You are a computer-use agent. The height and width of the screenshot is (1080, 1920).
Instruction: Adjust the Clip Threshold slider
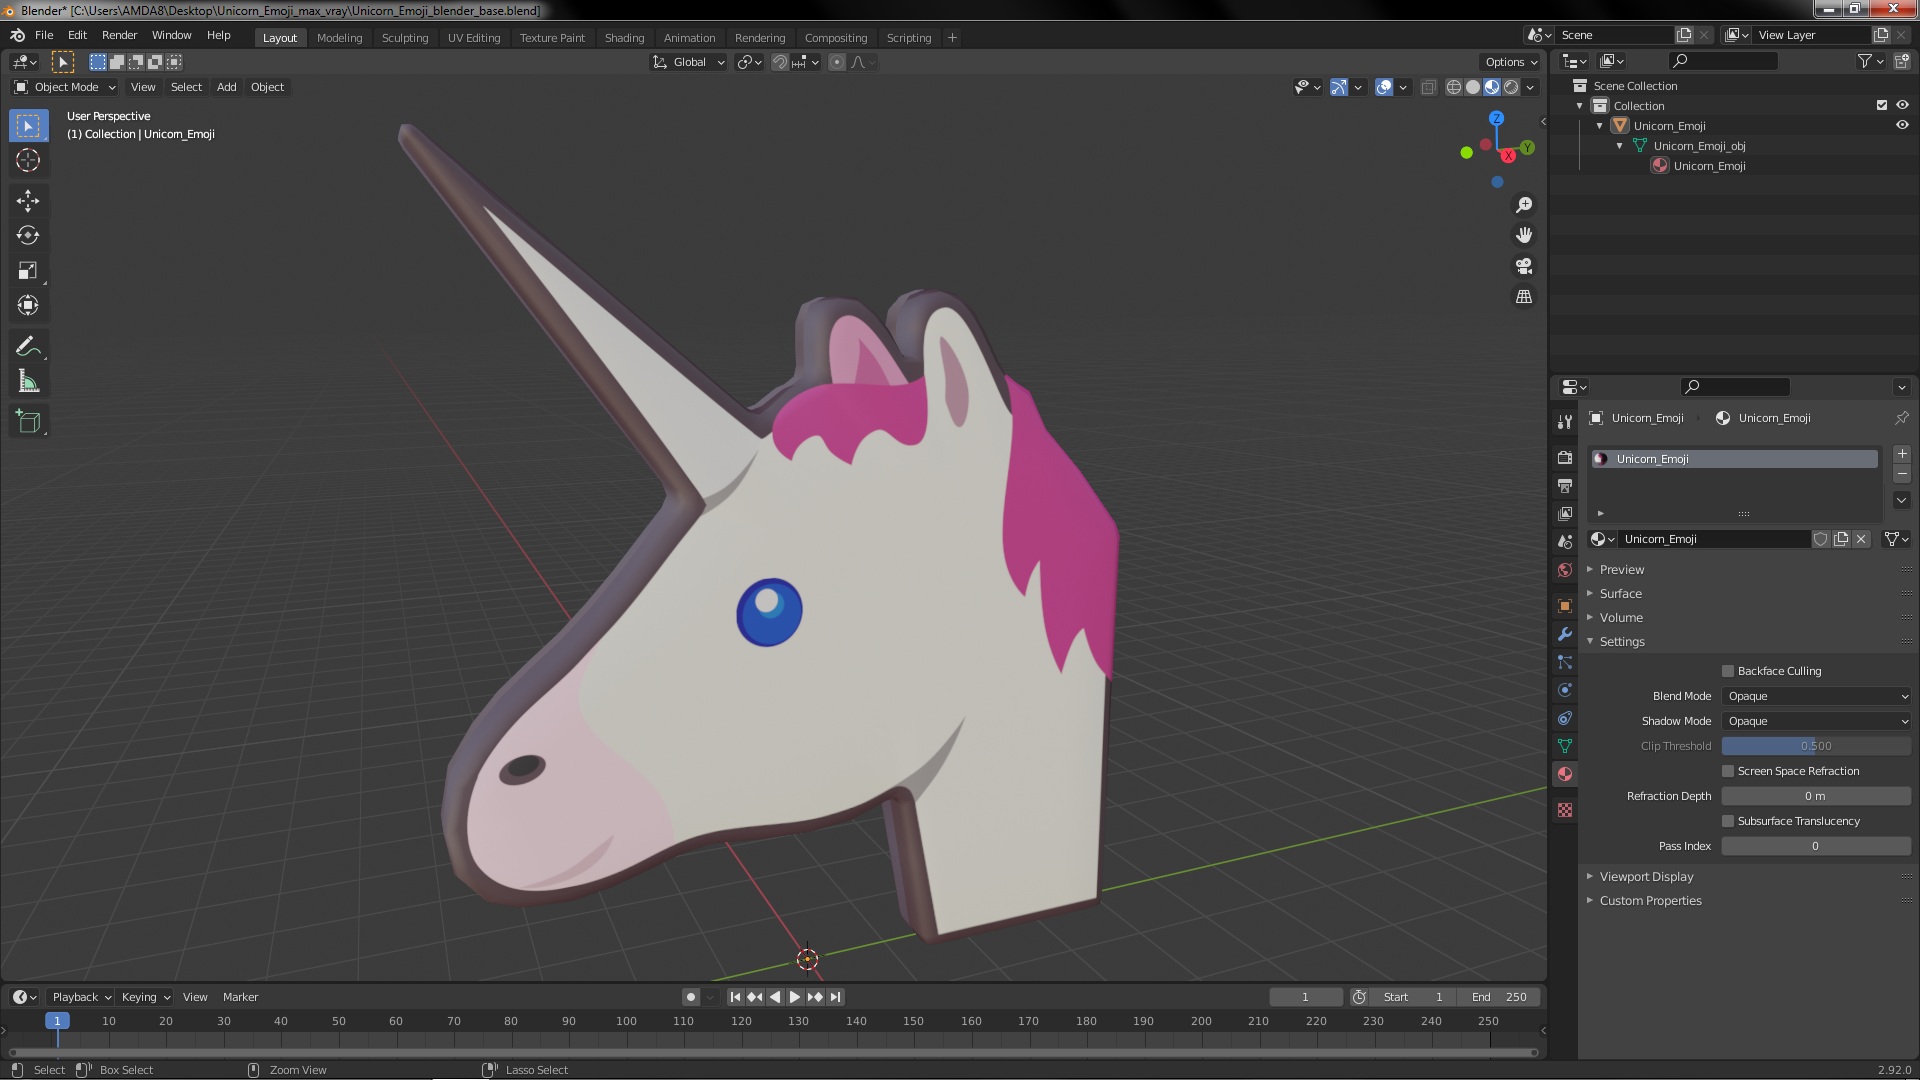pos(1816,746)
